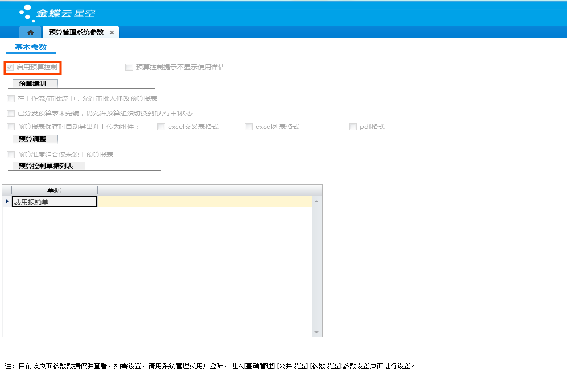Enable the second excel format checkbox
567x378 pixels.
pos(249,126)
